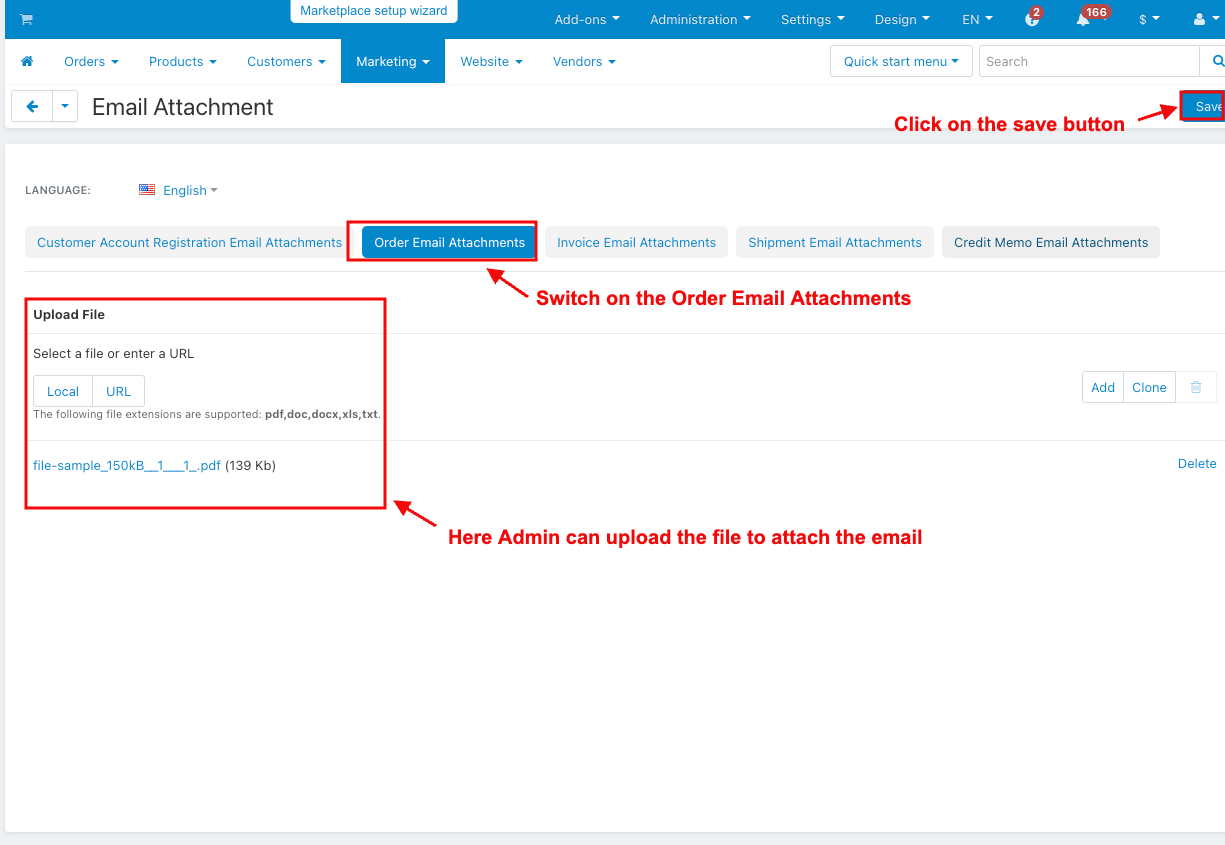
Task: Switch to Shipment Email Attachments tab
Action: (x=835, y=242)
